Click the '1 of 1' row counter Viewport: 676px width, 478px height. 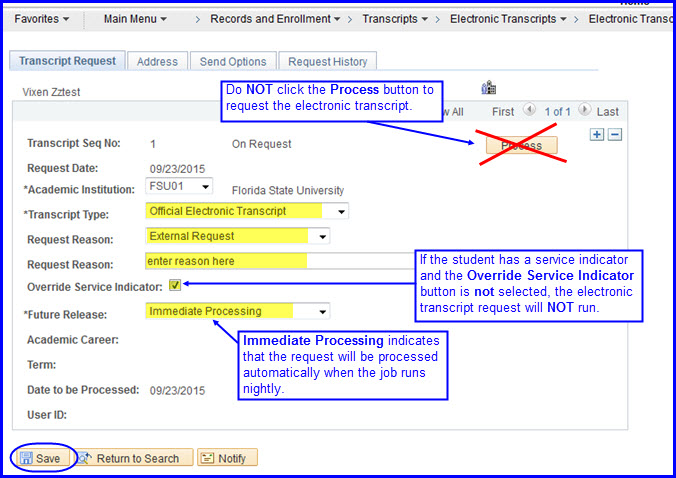(557, 112)
